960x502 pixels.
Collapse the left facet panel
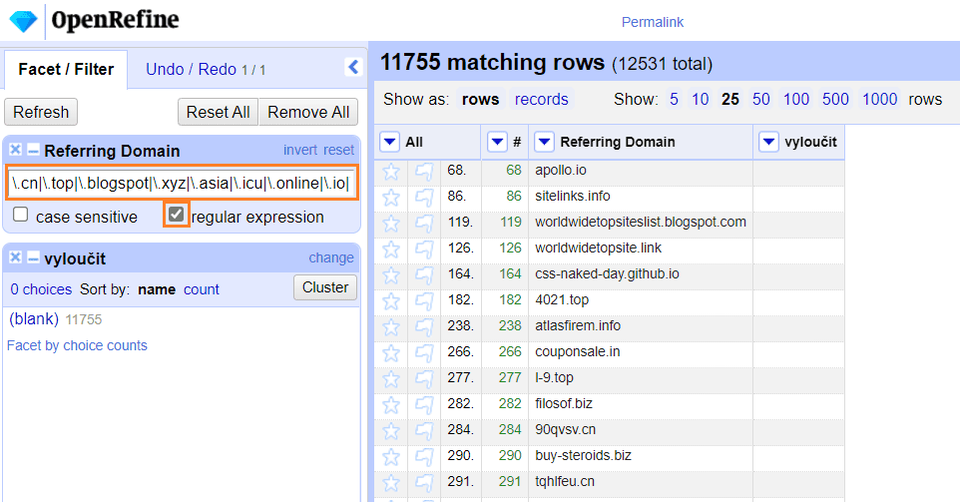click(352, 67)
